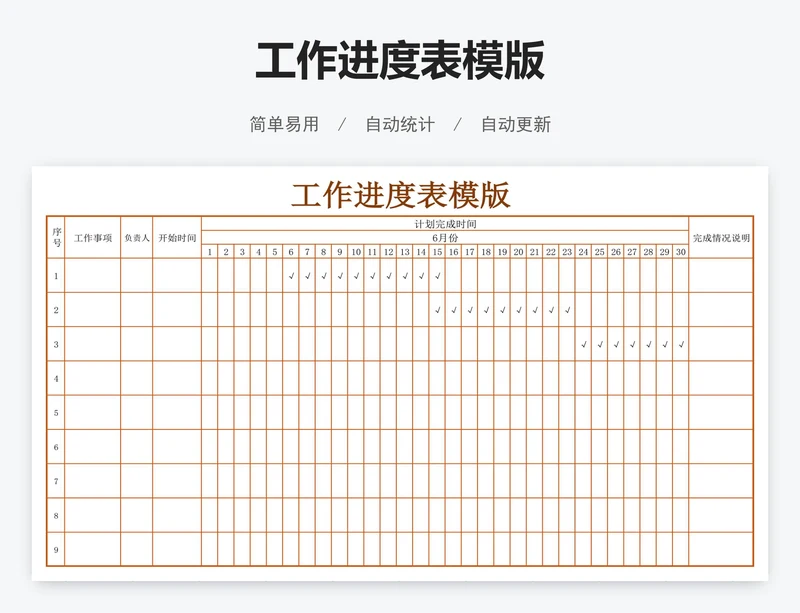Click the subtitle text 简单易用

284,124
